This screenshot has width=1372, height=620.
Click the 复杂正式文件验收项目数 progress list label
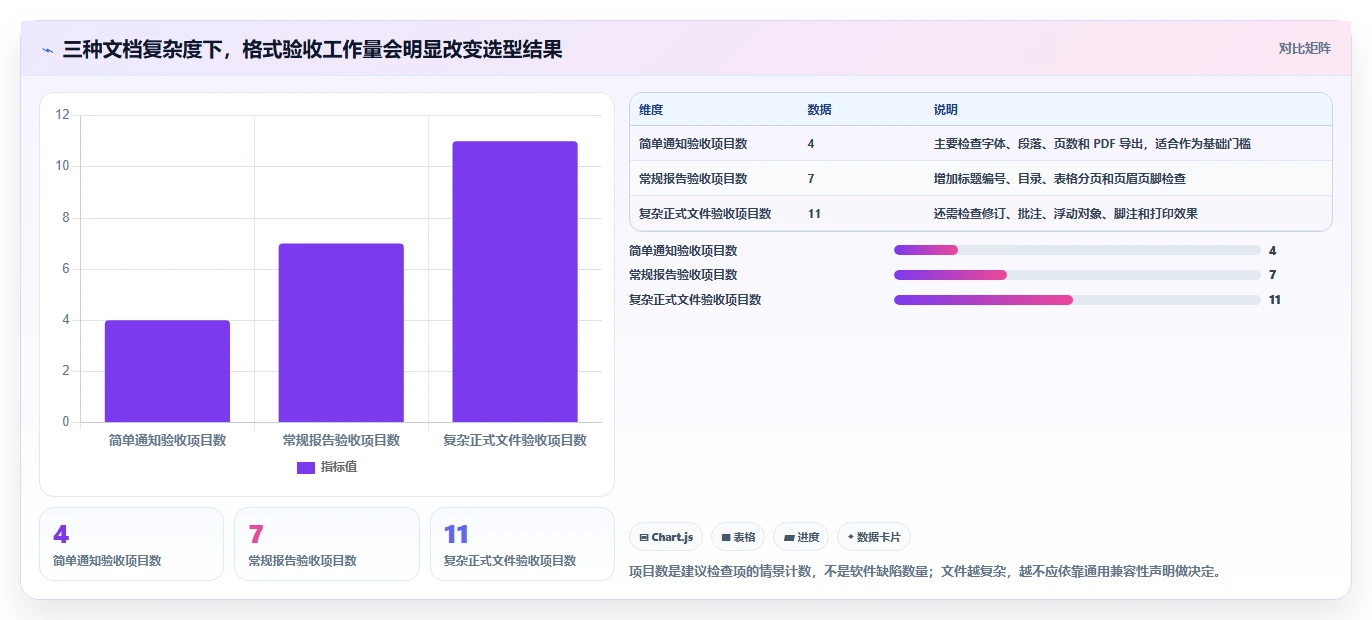click(x=695, y=300)
